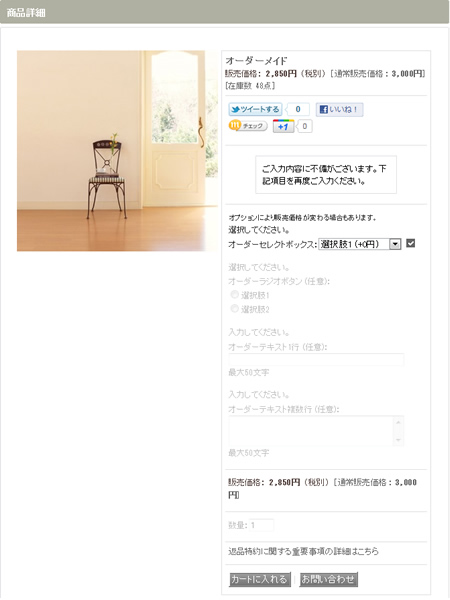Click the up arrow in the multi-line textarea
The height and width of the screenshot is (600, 450).
(398, 422)
